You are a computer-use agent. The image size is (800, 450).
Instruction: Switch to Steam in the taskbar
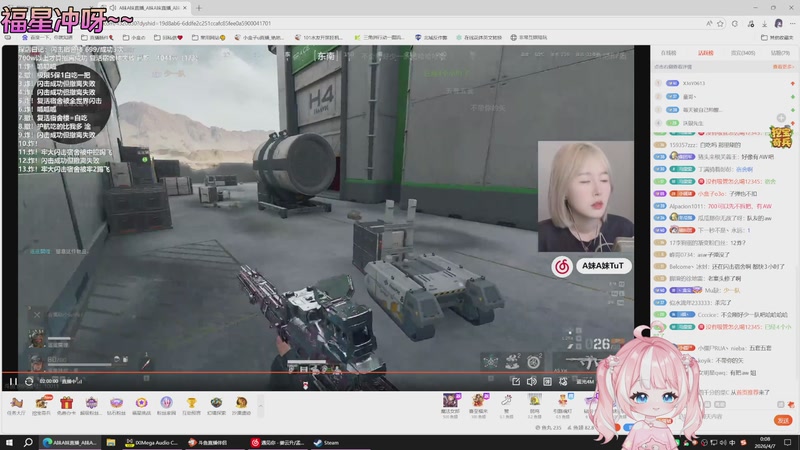click(x=327, y=442)
